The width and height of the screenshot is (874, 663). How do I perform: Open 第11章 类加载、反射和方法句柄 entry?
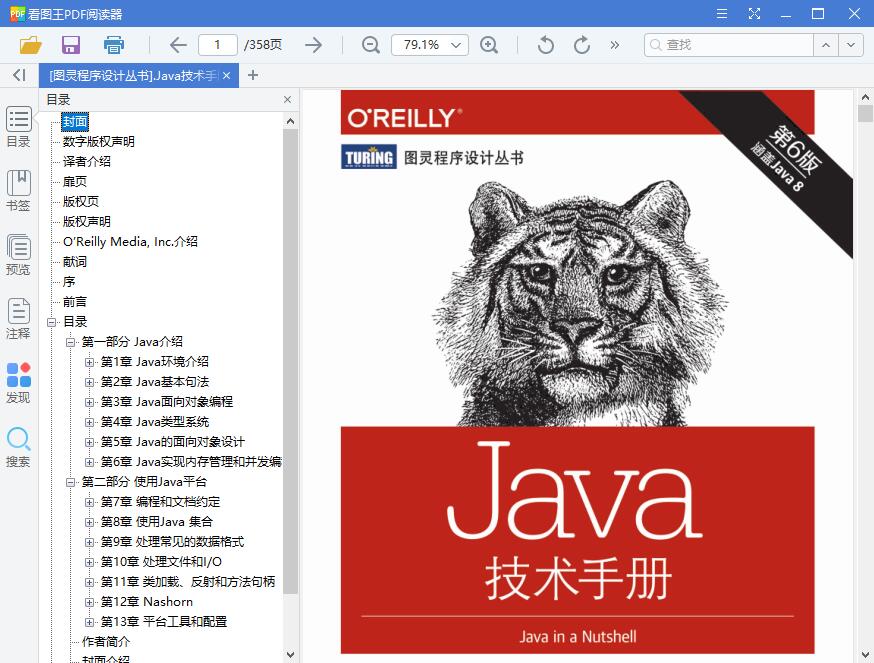188,582
